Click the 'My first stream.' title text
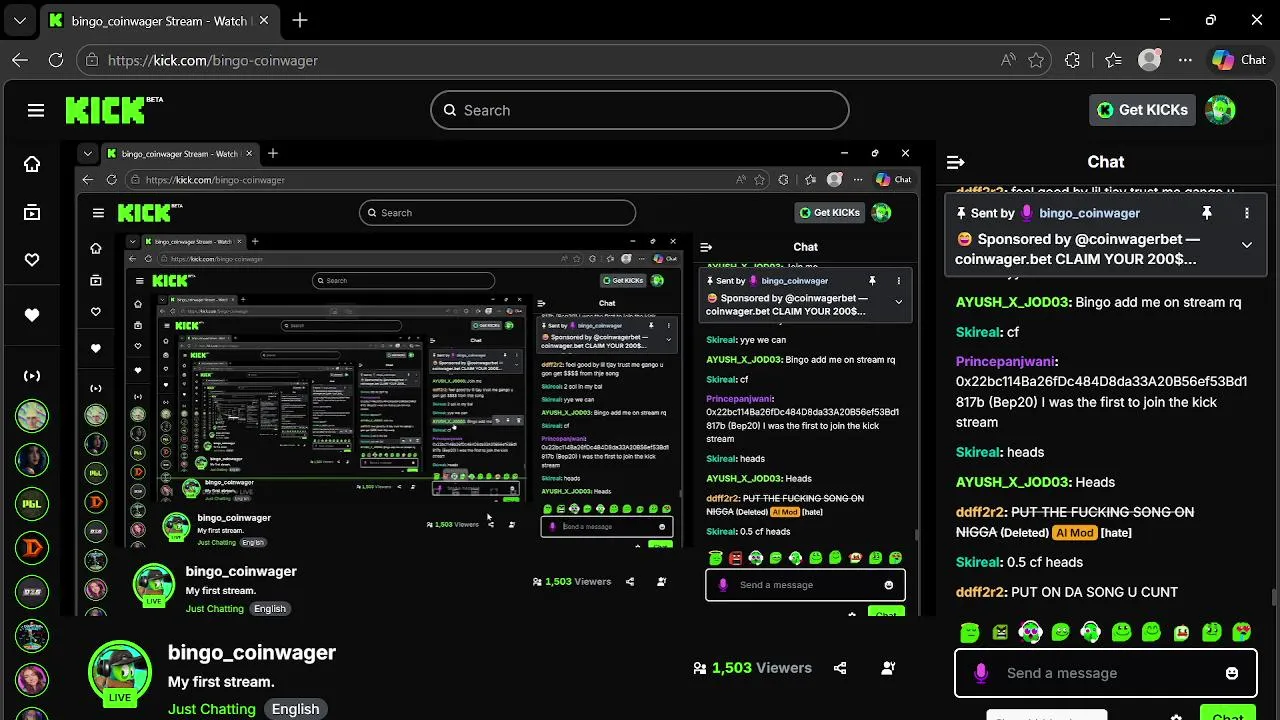The width and height of the screenshot is (1280, 720). (x=221, y=682)
